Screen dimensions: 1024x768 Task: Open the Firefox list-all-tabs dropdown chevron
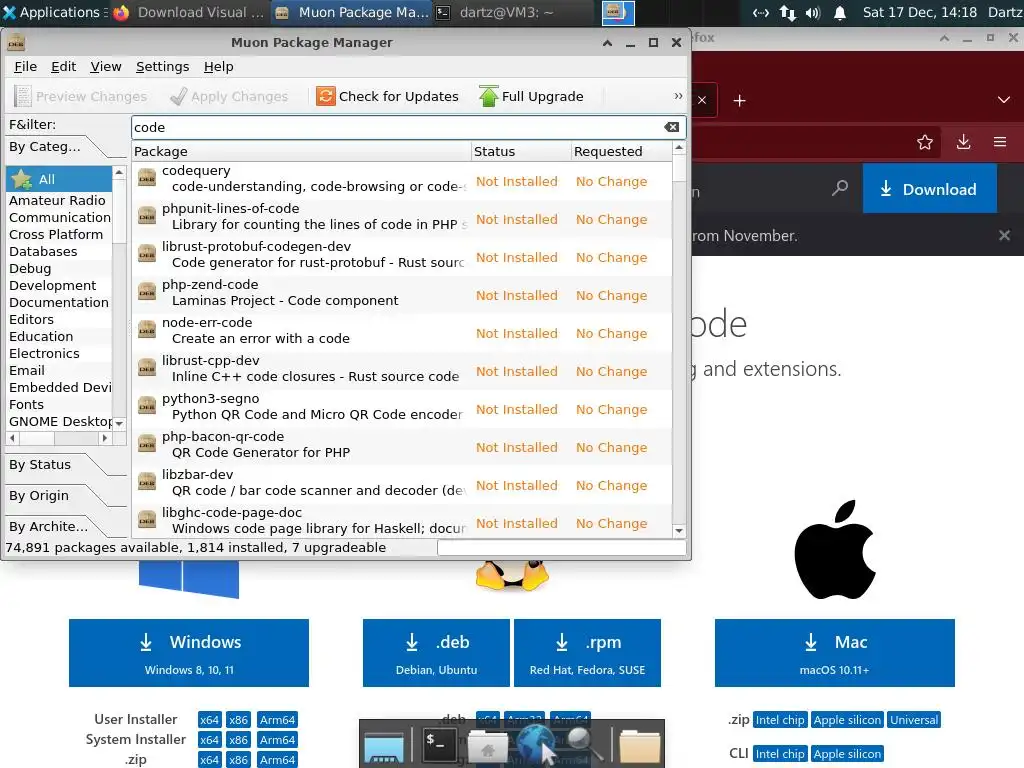[x=1004, y=100]
